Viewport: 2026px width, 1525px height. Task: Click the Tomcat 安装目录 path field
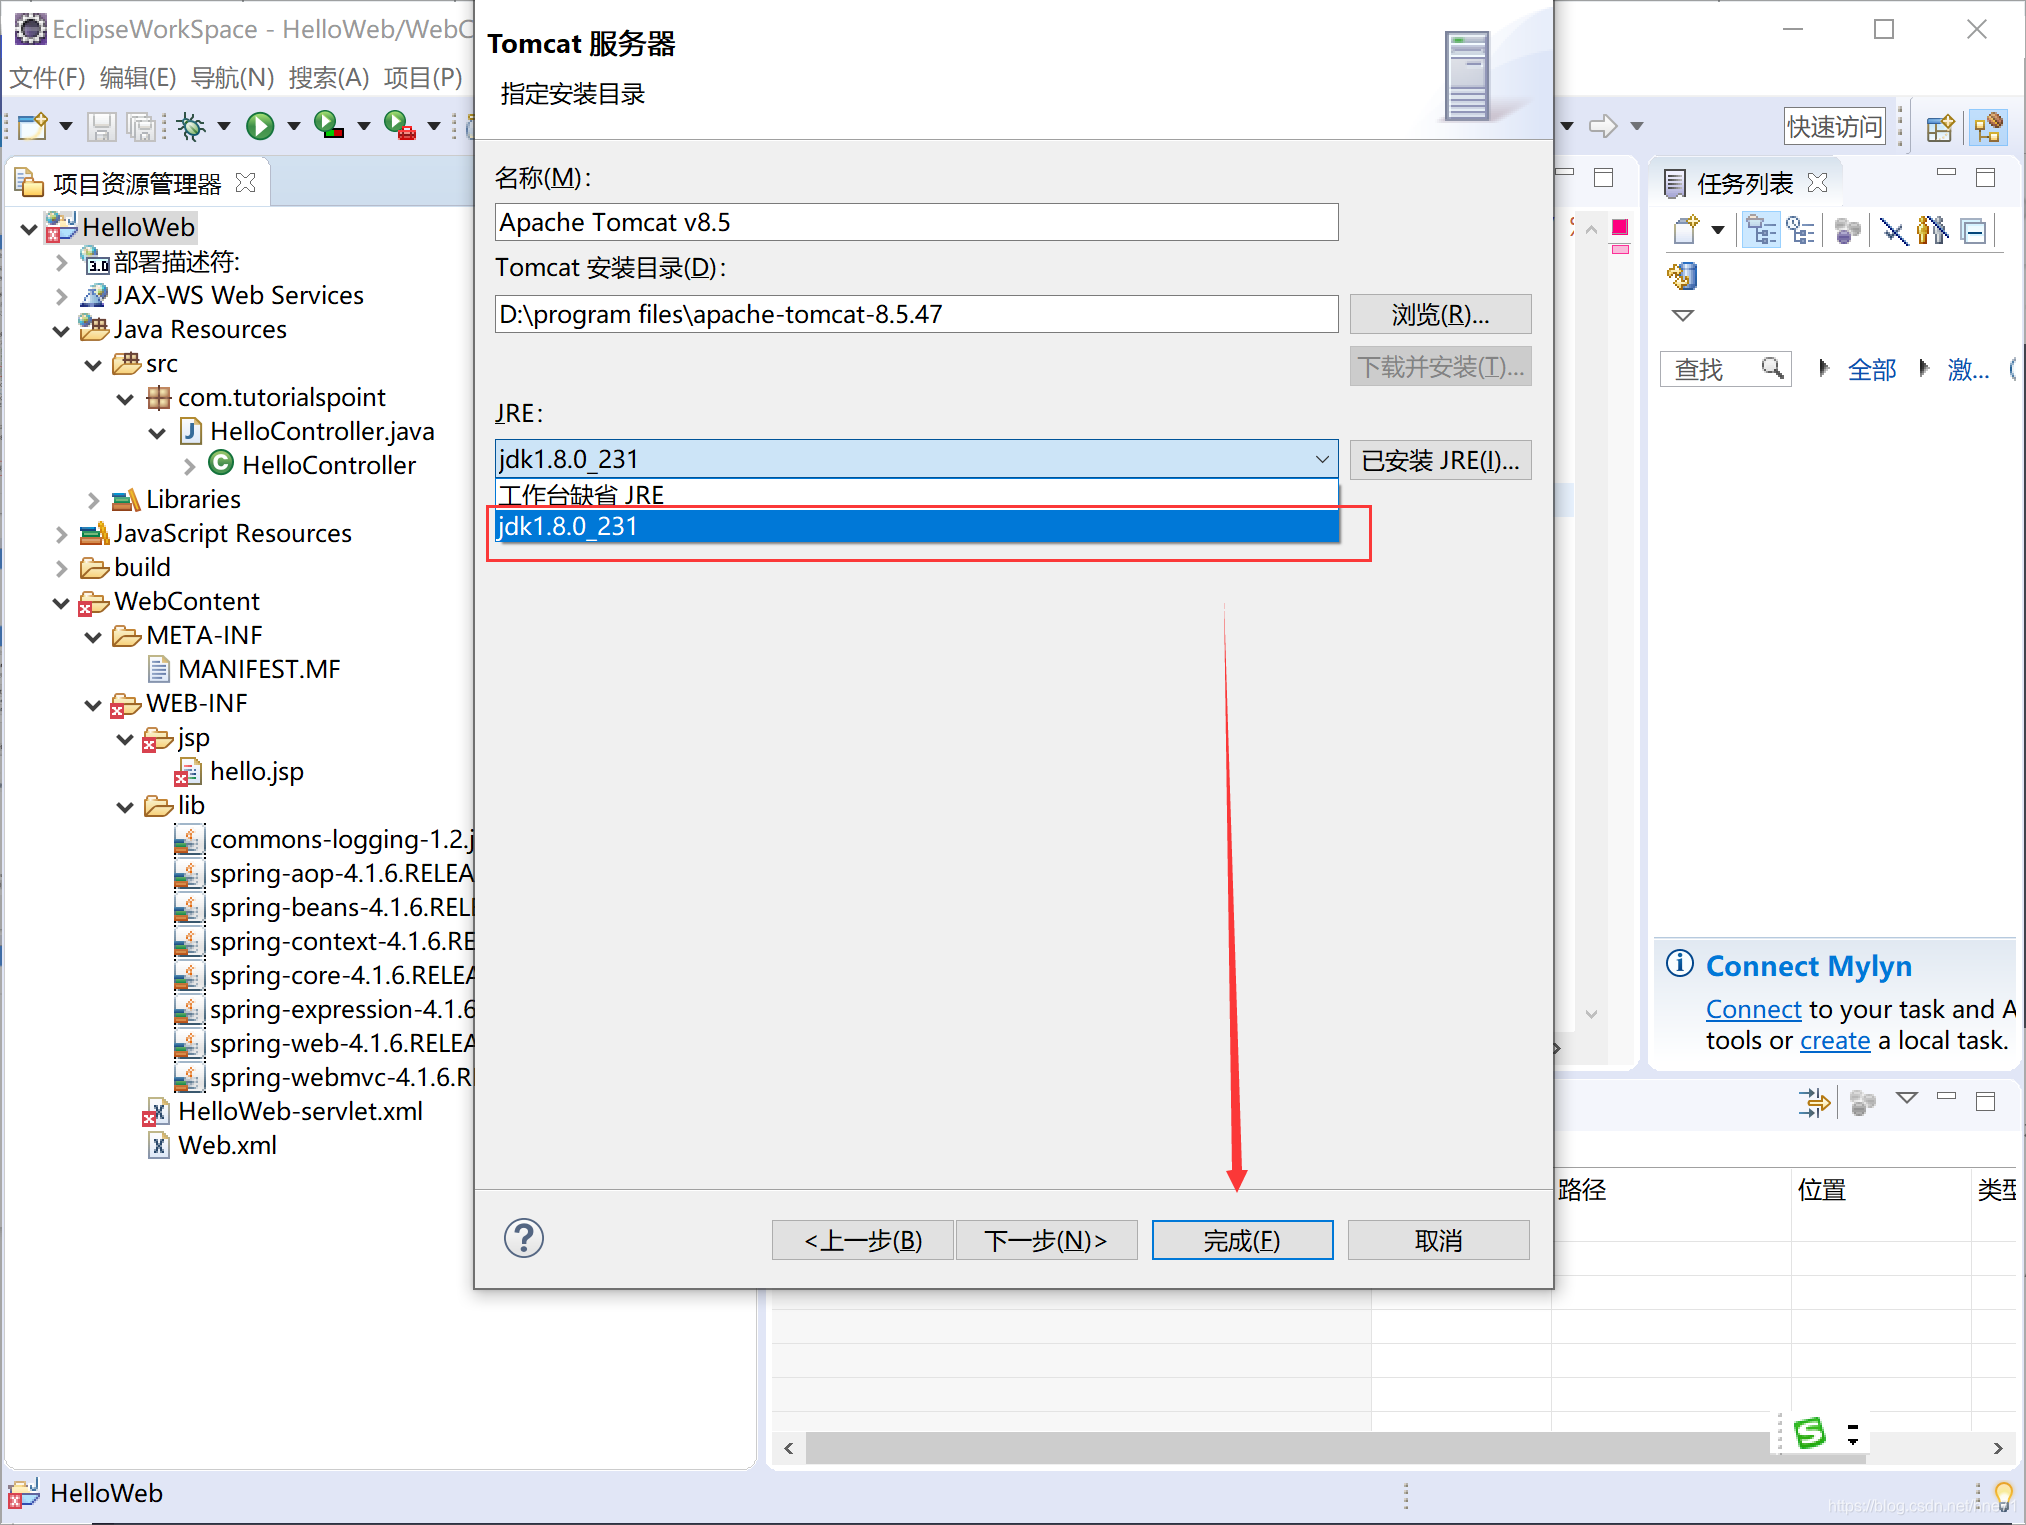tap(915, 314)
